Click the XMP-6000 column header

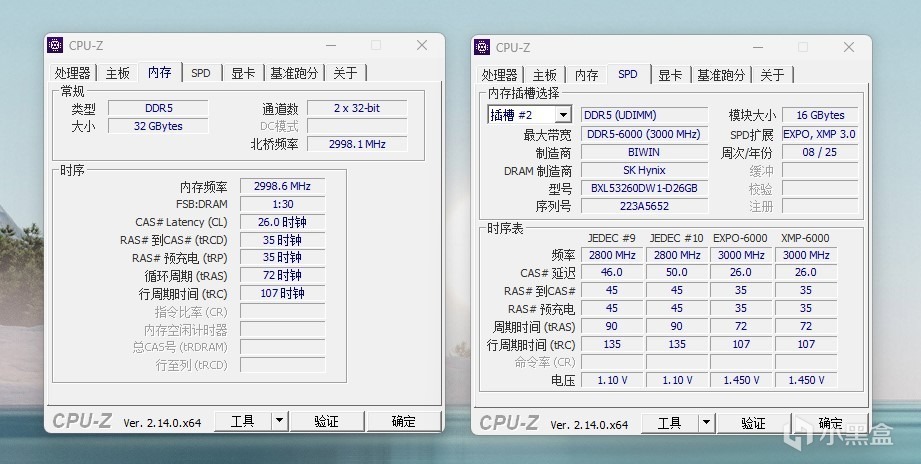coord(805,238)
